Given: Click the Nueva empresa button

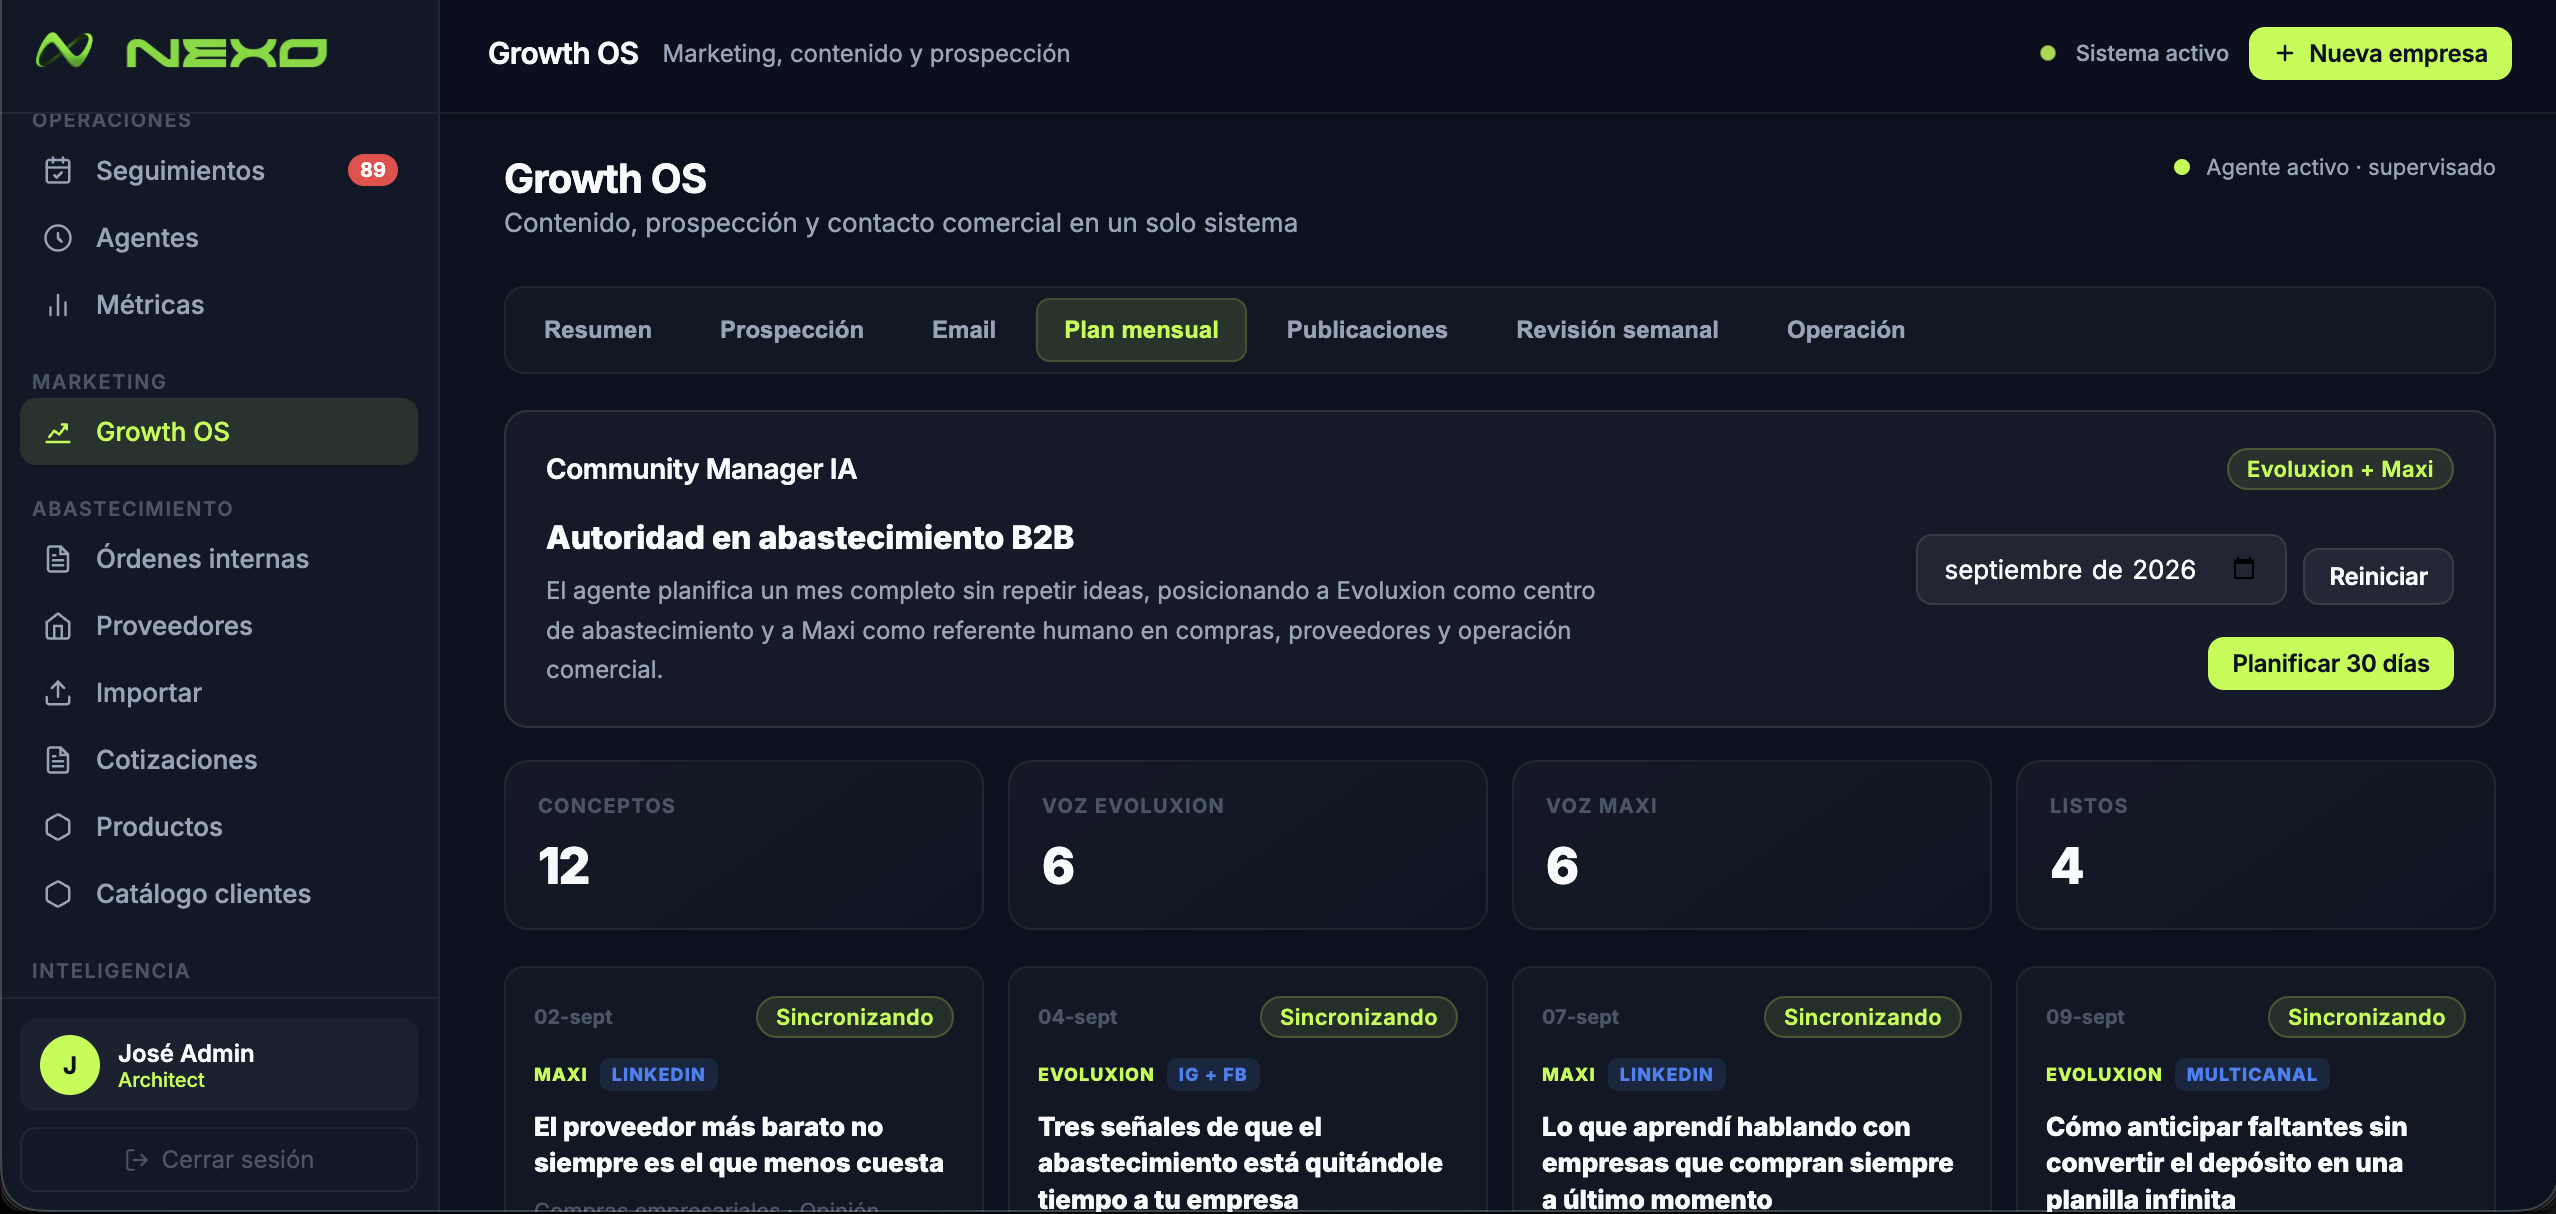Looking at the screenshot, I should click(2380, 53).
